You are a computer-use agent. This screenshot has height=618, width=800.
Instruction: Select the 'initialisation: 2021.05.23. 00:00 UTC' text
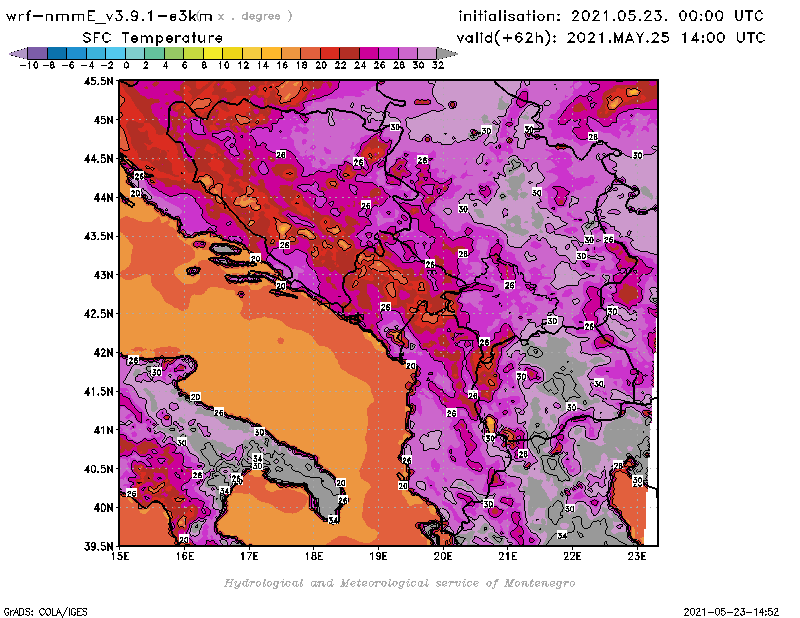click(611, 16)
